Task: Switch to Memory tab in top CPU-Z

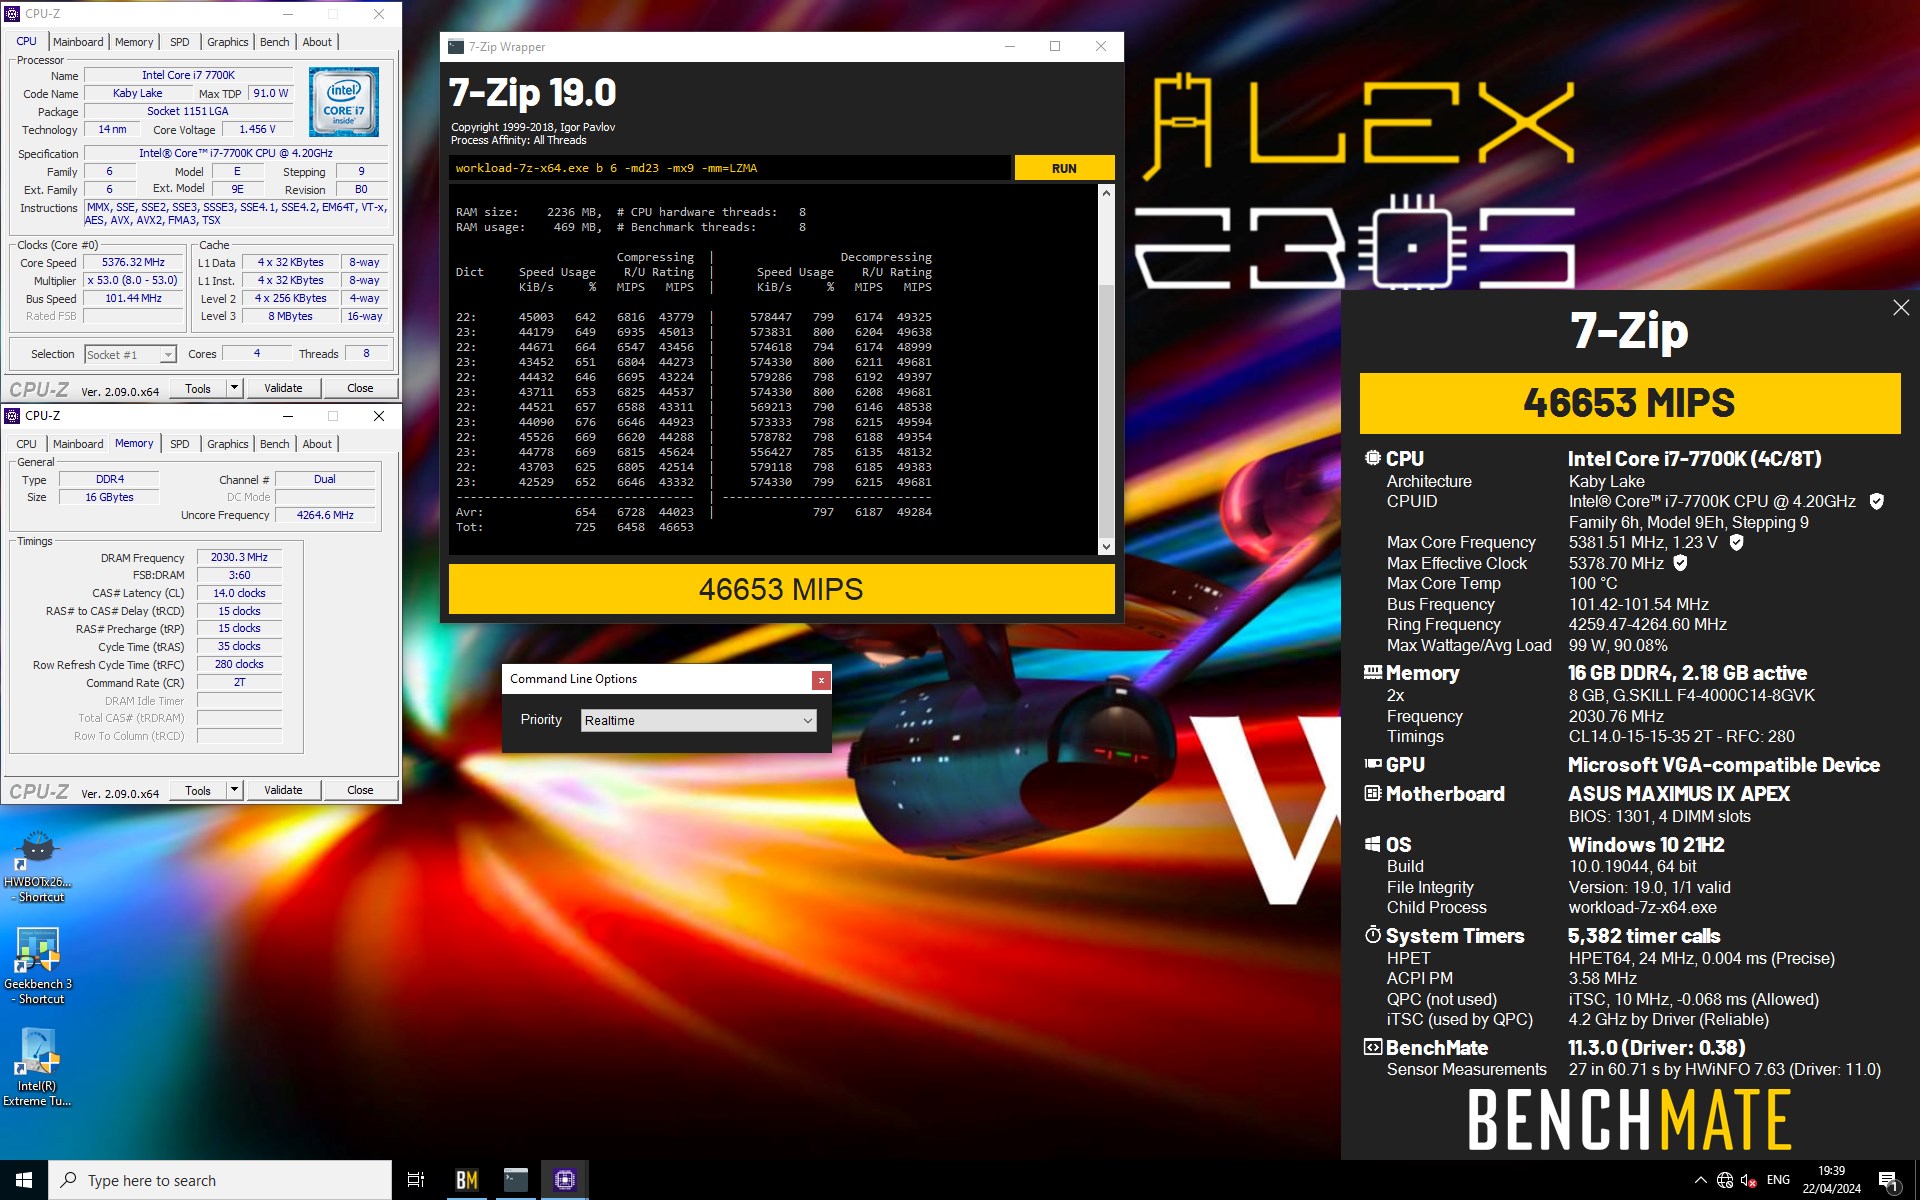Action: 134,42
